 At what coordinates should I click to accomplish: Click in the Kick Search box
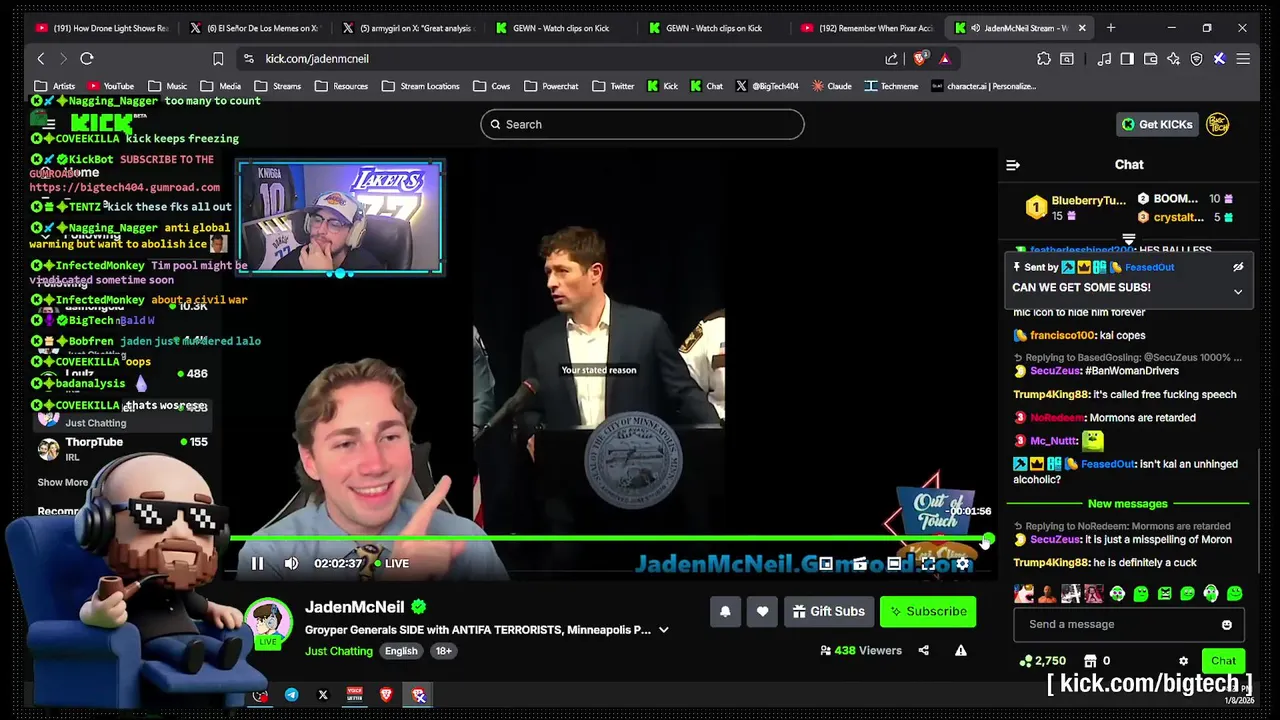[642, 124]
